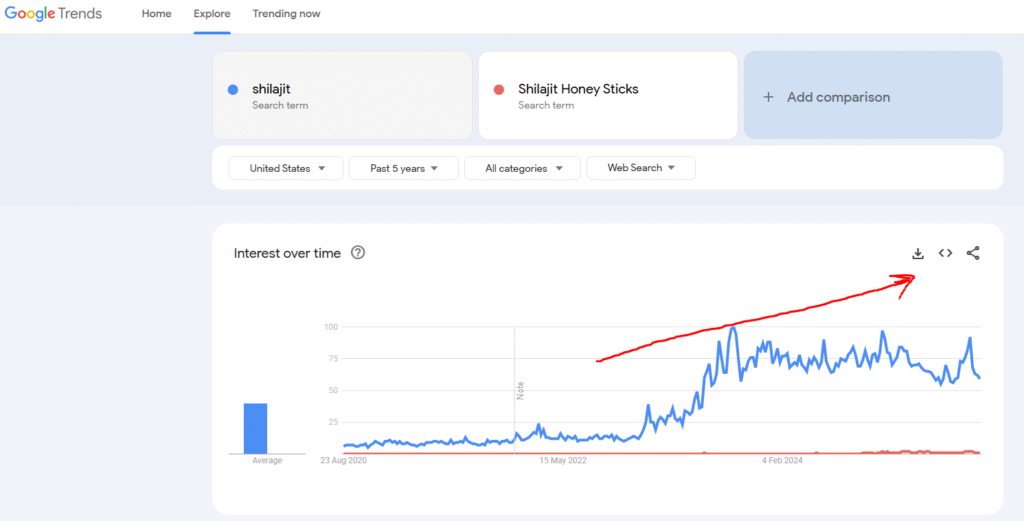The height and width of the screenshot is (521, 1024).
Task: Click the blue Average bar
Action: [x=255, y=428]
